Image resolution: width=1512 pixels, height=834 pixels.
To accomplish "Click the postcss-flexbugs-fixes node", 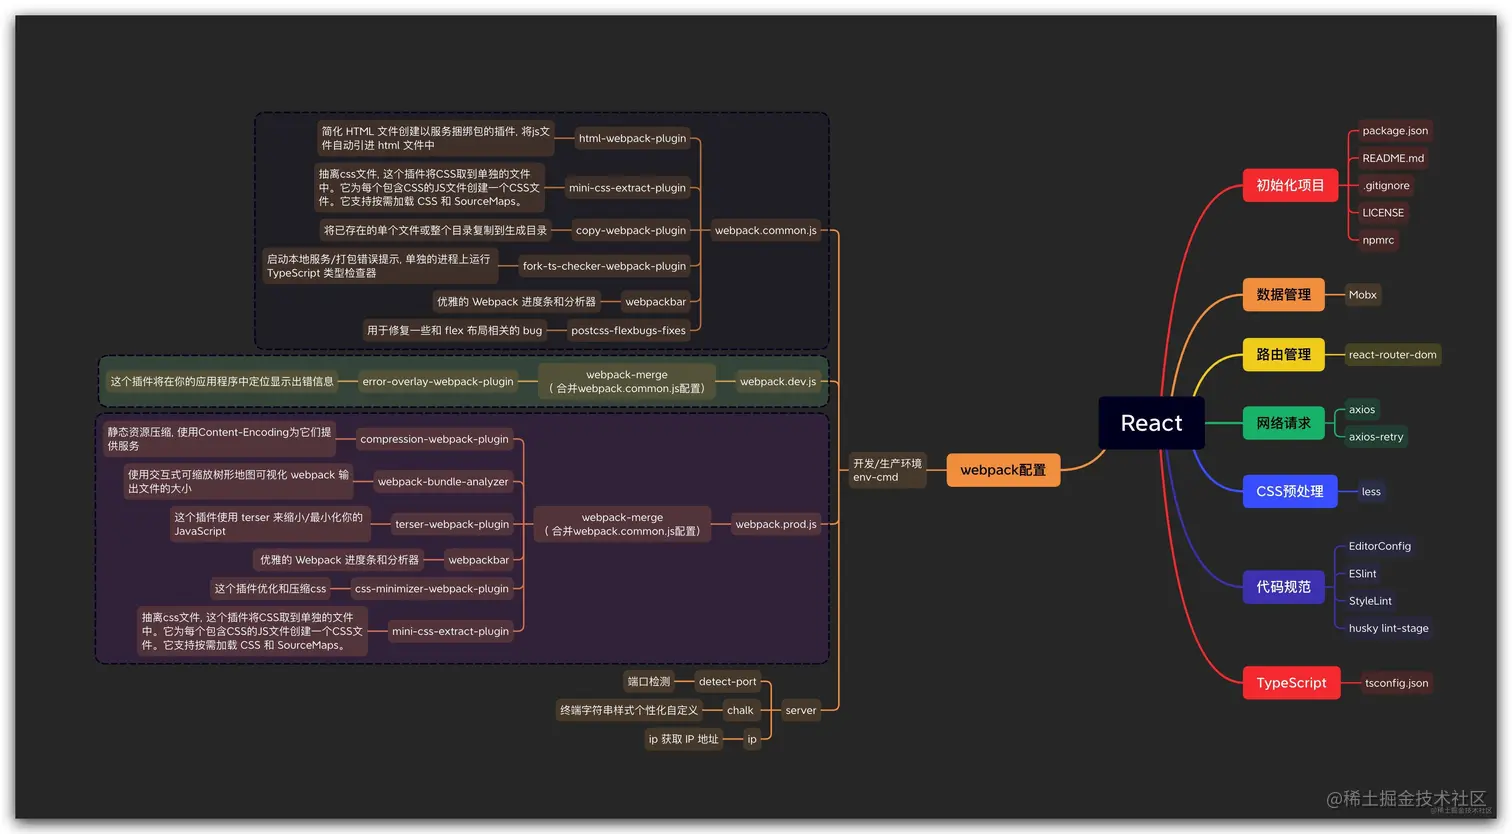I will (x=628, y=330).
